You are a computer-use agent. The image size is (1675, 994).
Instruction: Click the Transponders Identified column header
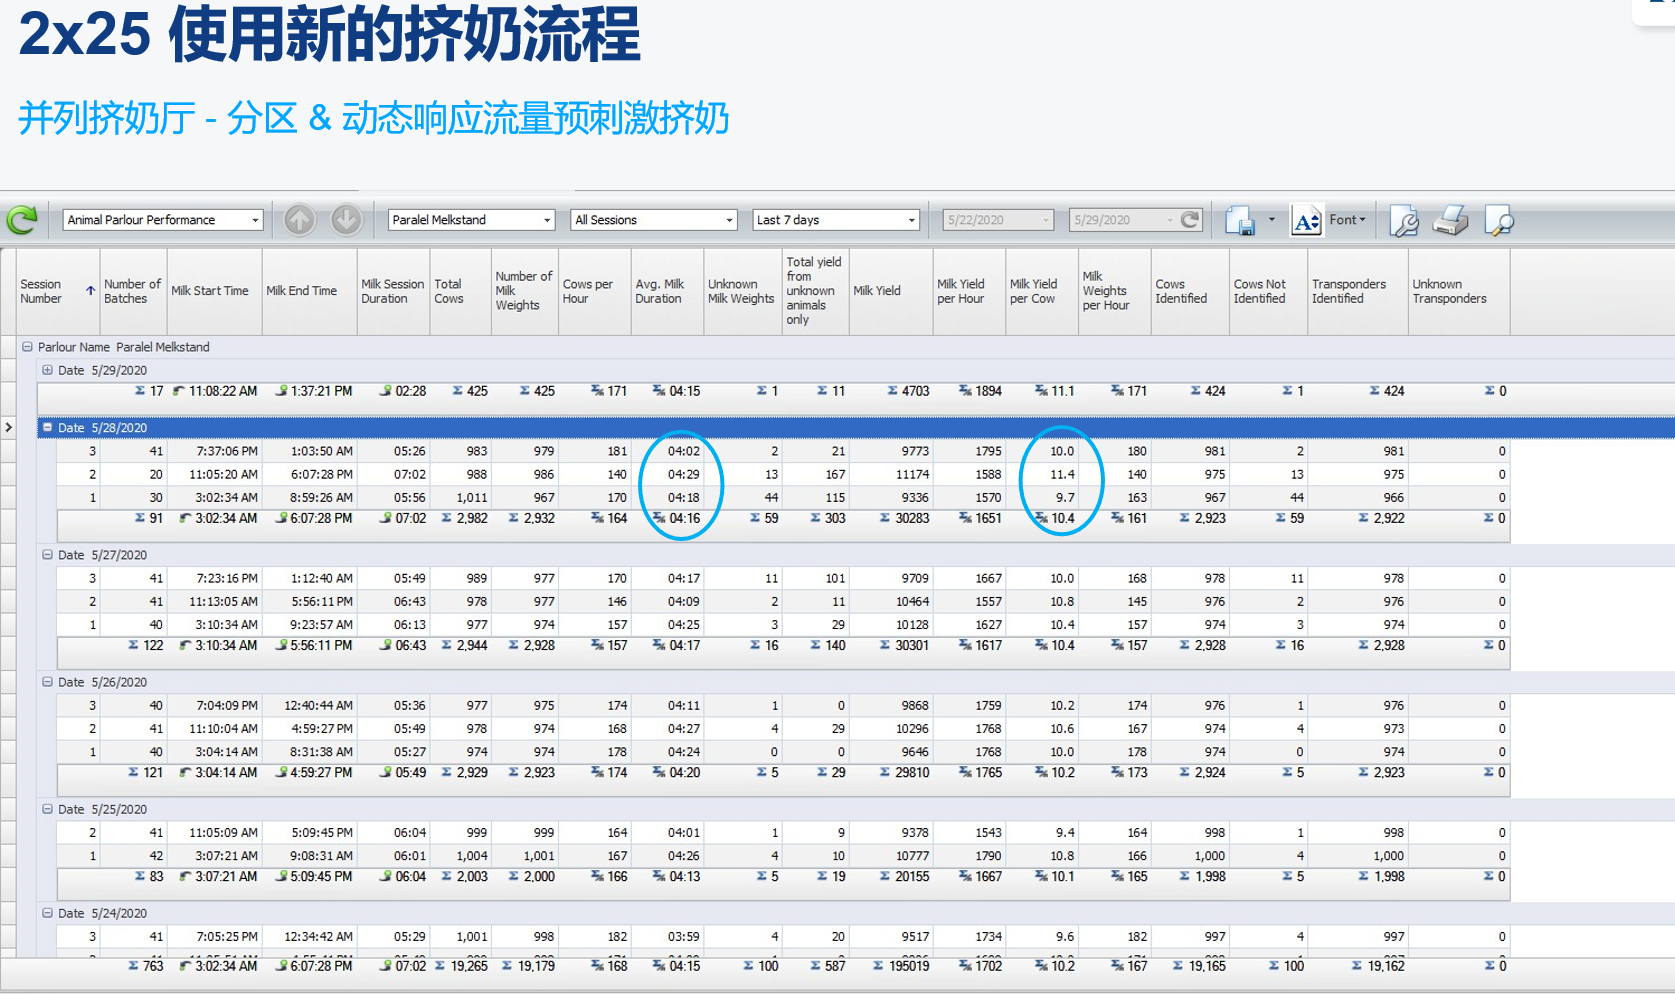click(x=1358, y=291)
